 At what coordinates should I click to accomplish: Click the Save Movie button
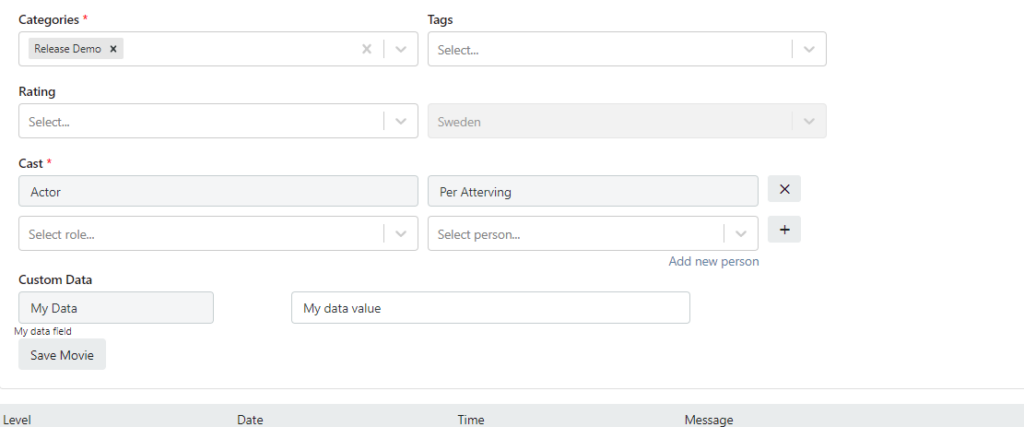(62, 355)
